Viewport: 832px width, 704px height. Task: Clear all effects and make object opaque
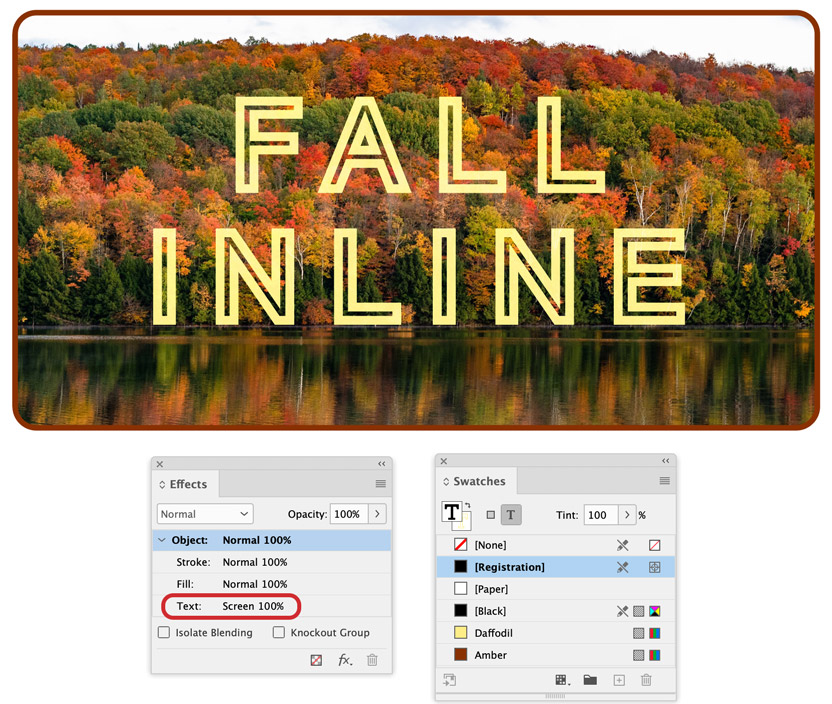coord(316,660)
